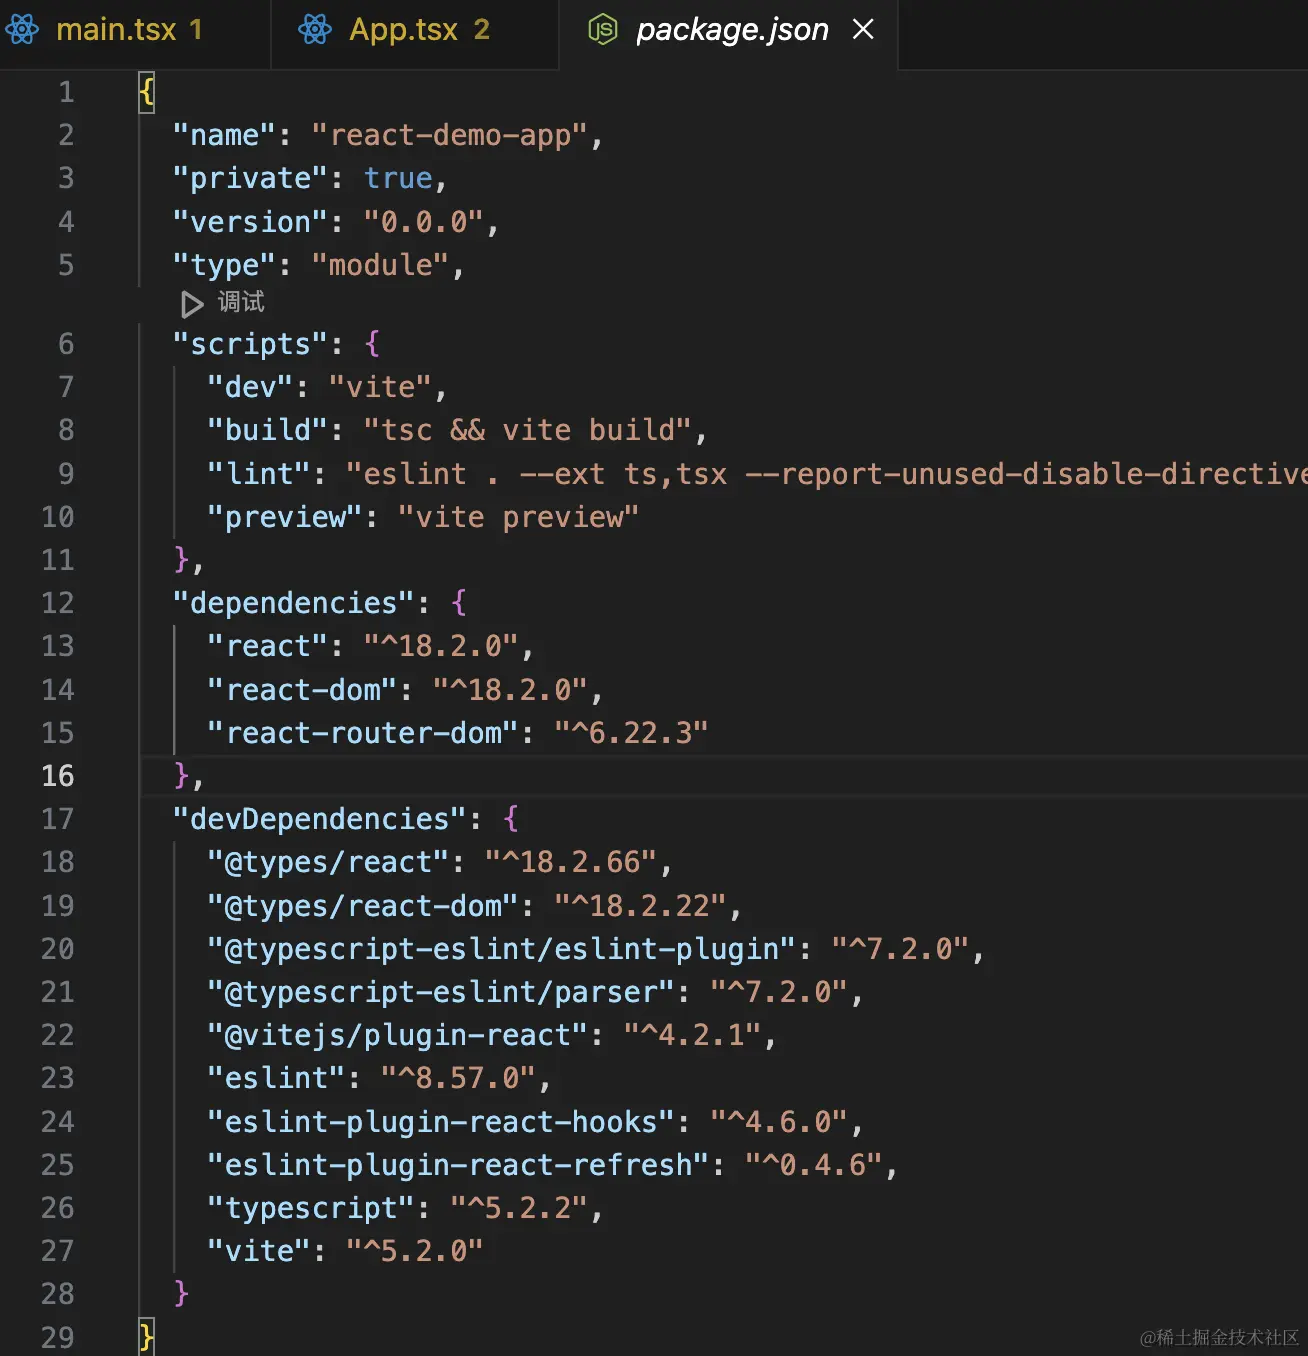Click the "^0.4.6" version value

tap(814, 1165)
